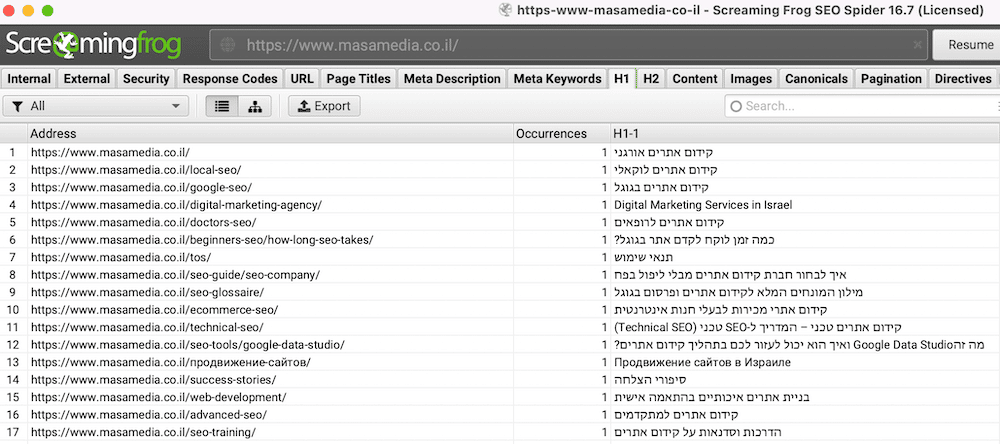
Task: Open the Internal tab
Action: [29, 78]
